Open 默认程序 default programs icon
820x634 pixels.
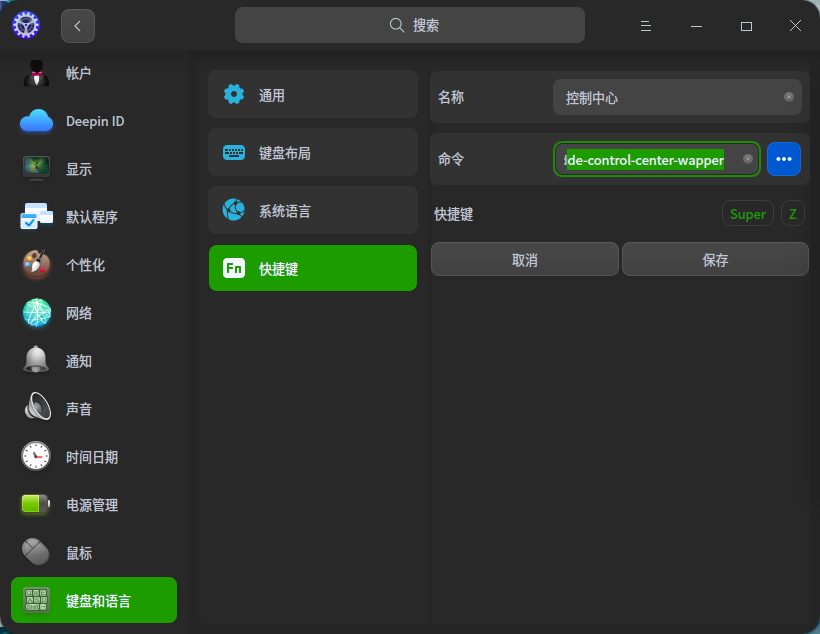pyautogui.click(x=36, y=217)
